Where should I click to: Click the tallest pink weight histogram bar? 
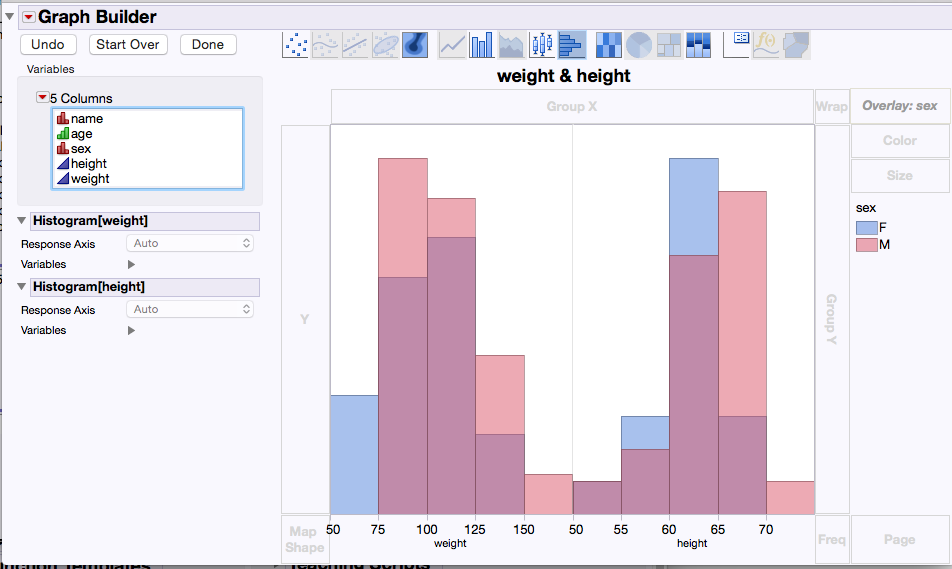pos(403,217)
